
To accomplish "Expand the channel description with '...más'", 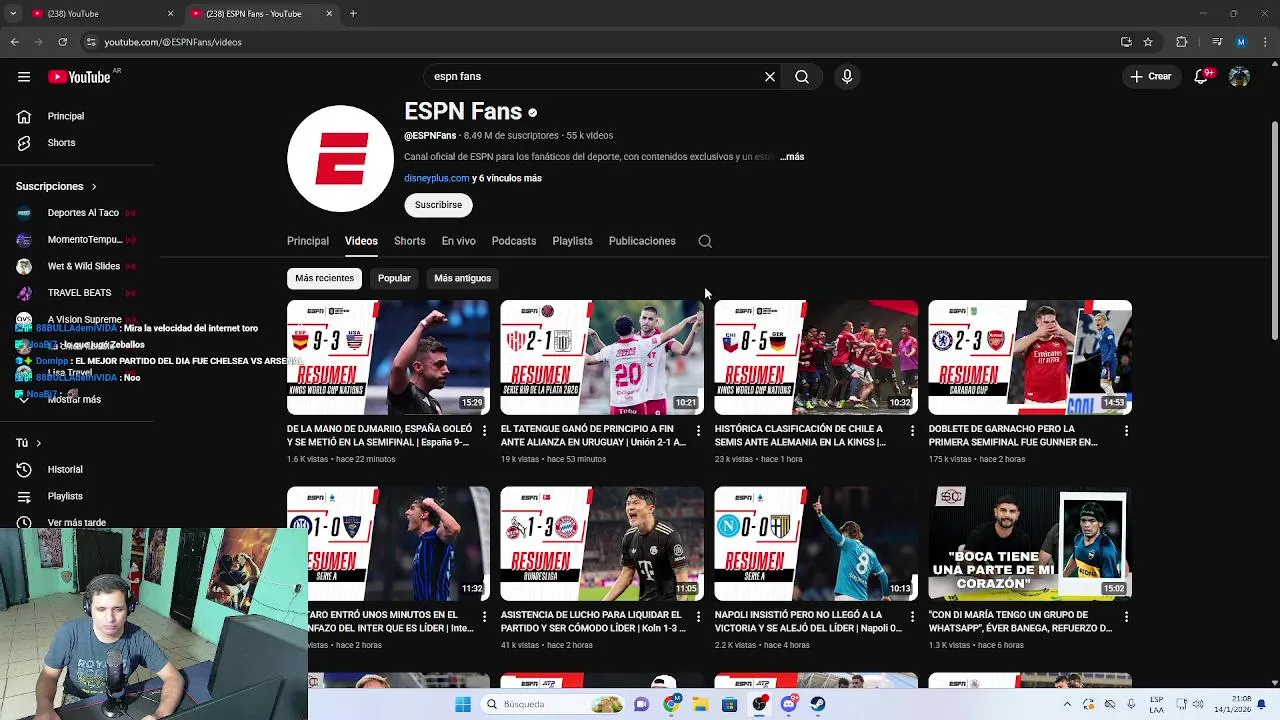I will click(792, 157).
